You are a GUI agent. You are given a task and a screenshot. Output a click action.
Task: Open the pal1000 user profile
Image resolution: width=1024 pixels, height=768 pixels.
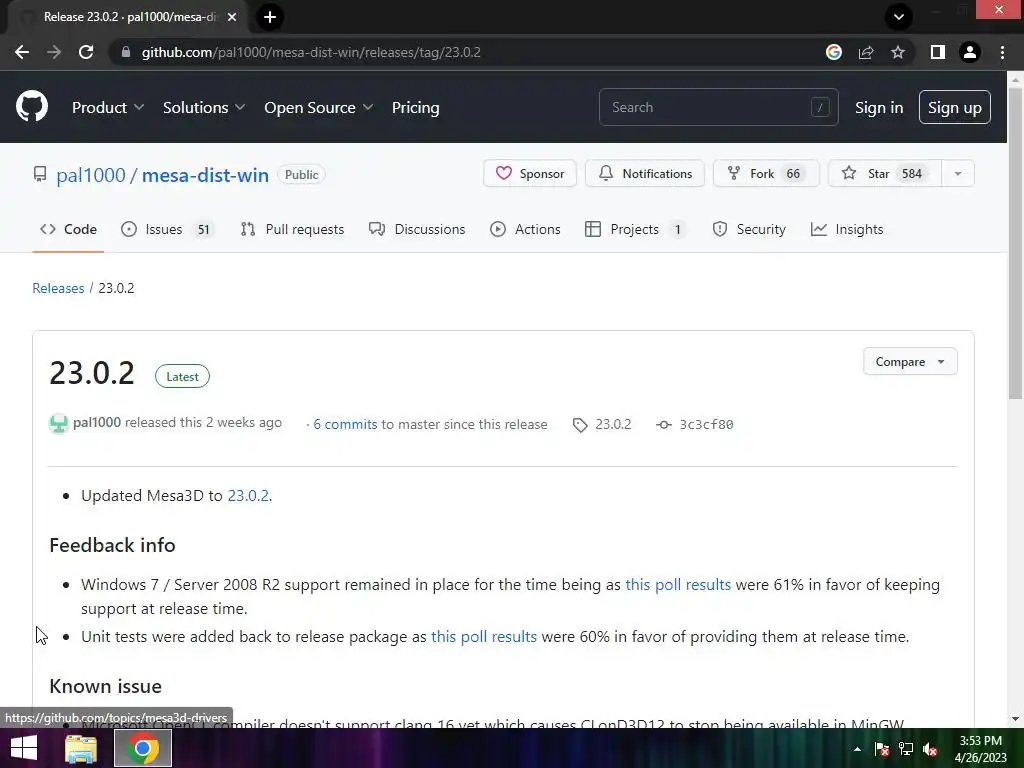91,175
